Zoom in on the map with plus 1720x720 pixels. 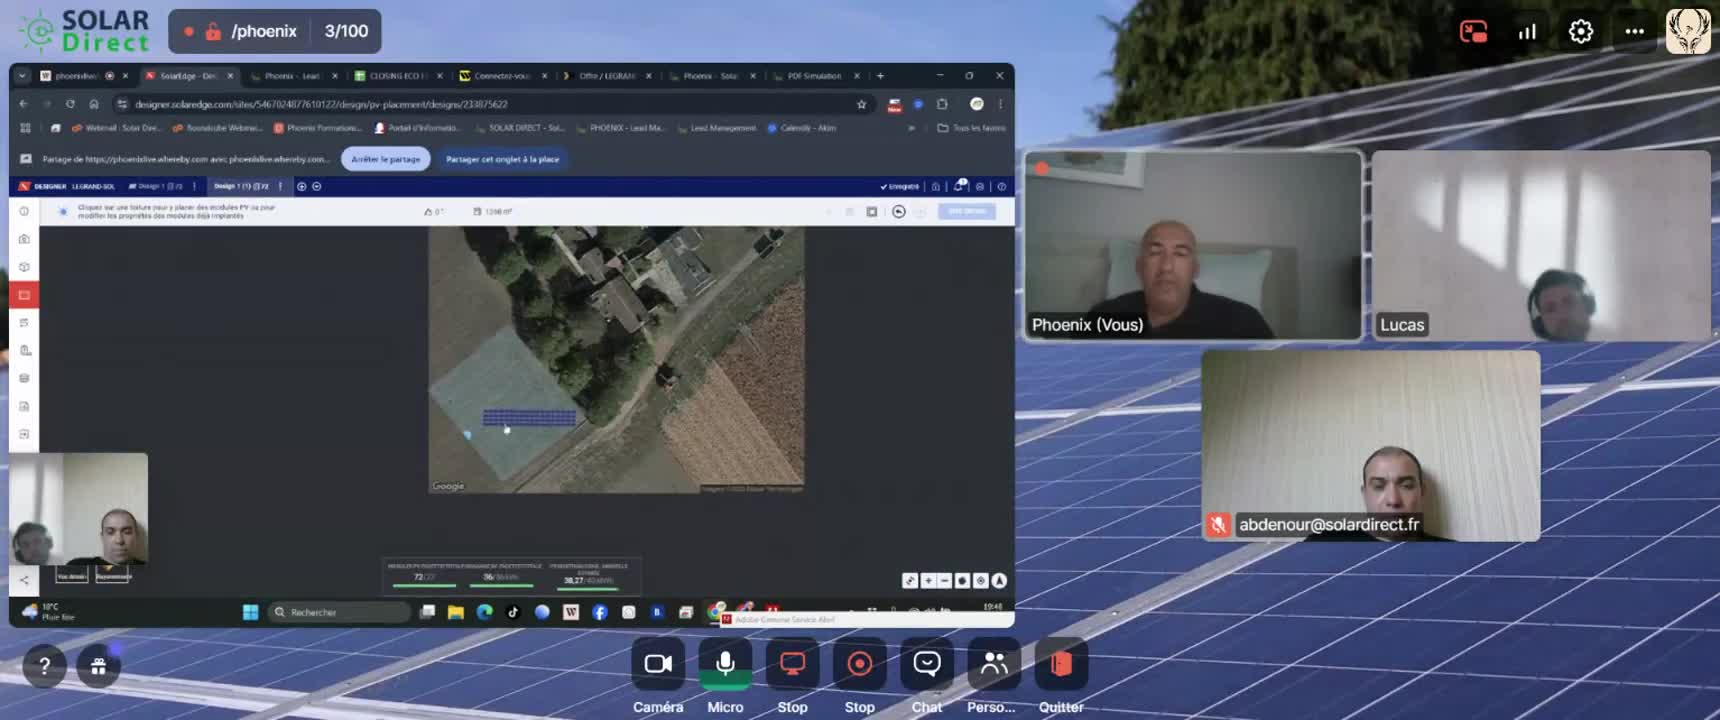coord(928,581)
